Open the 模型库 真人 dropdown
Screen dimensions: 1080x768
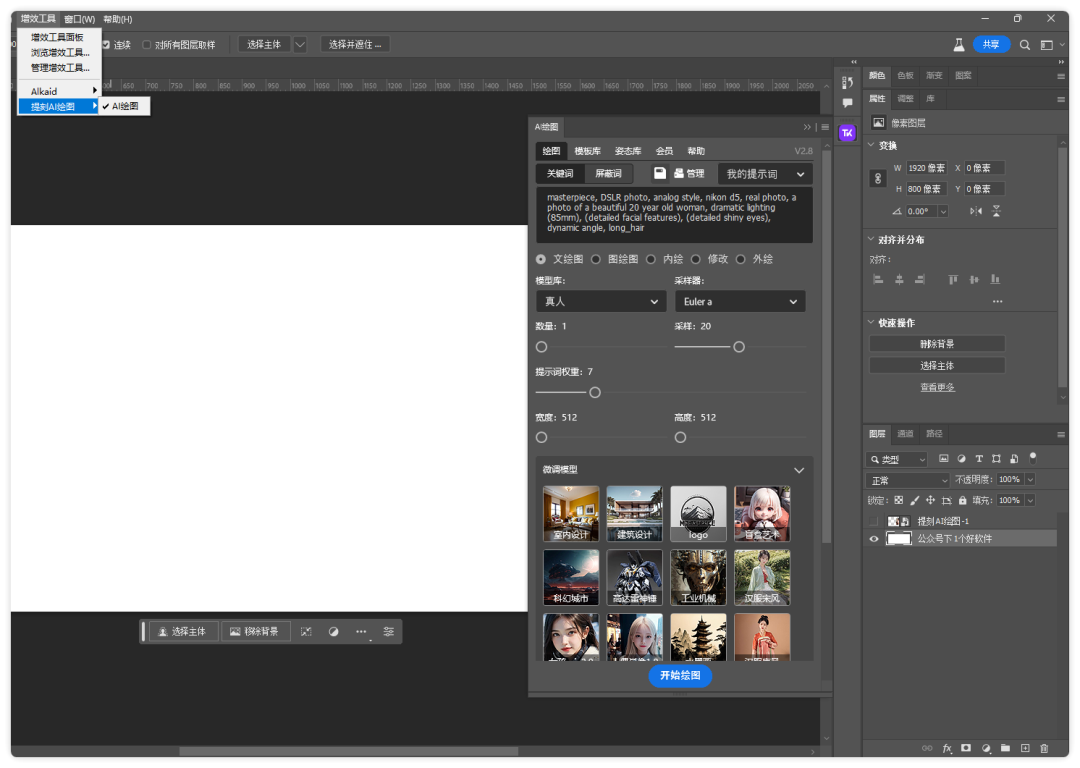pyautogui.click(x=600, y=301)
